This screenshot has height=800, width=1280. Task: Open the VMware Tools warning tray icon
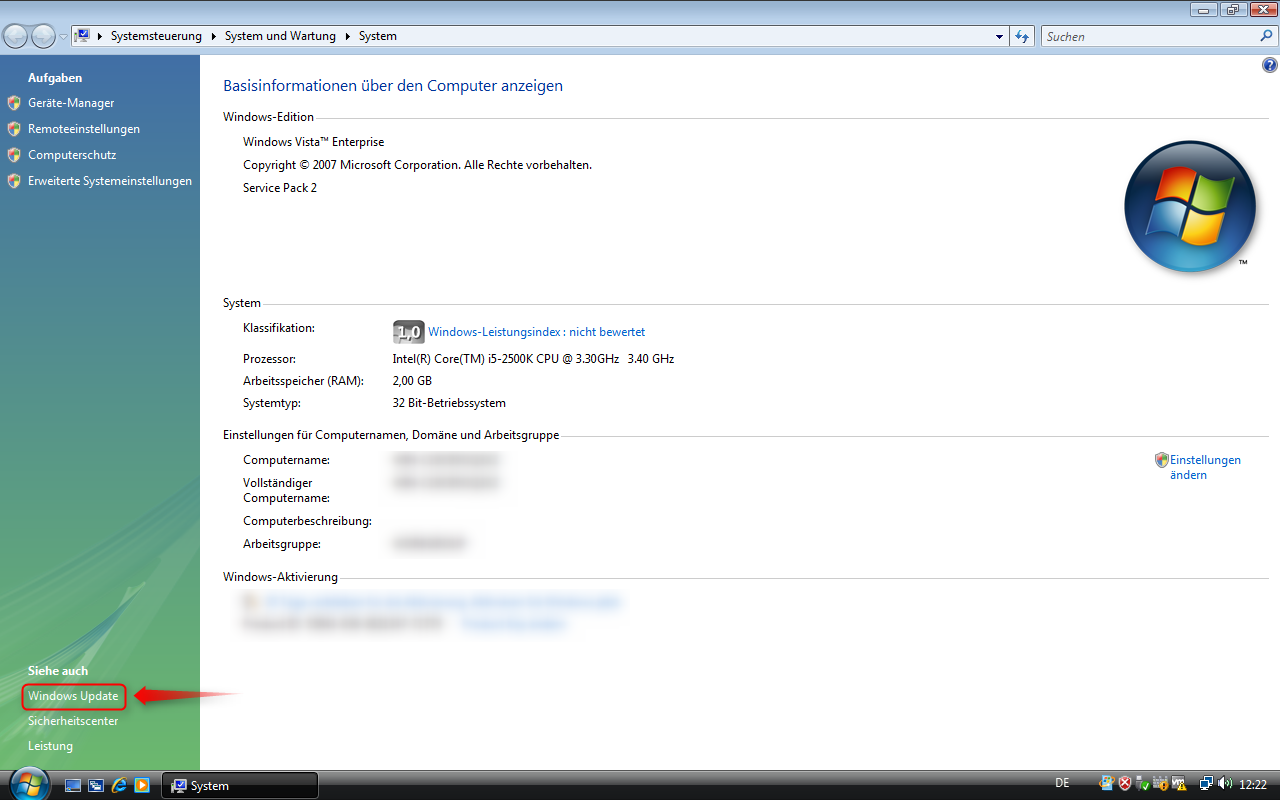[1178, 784]
